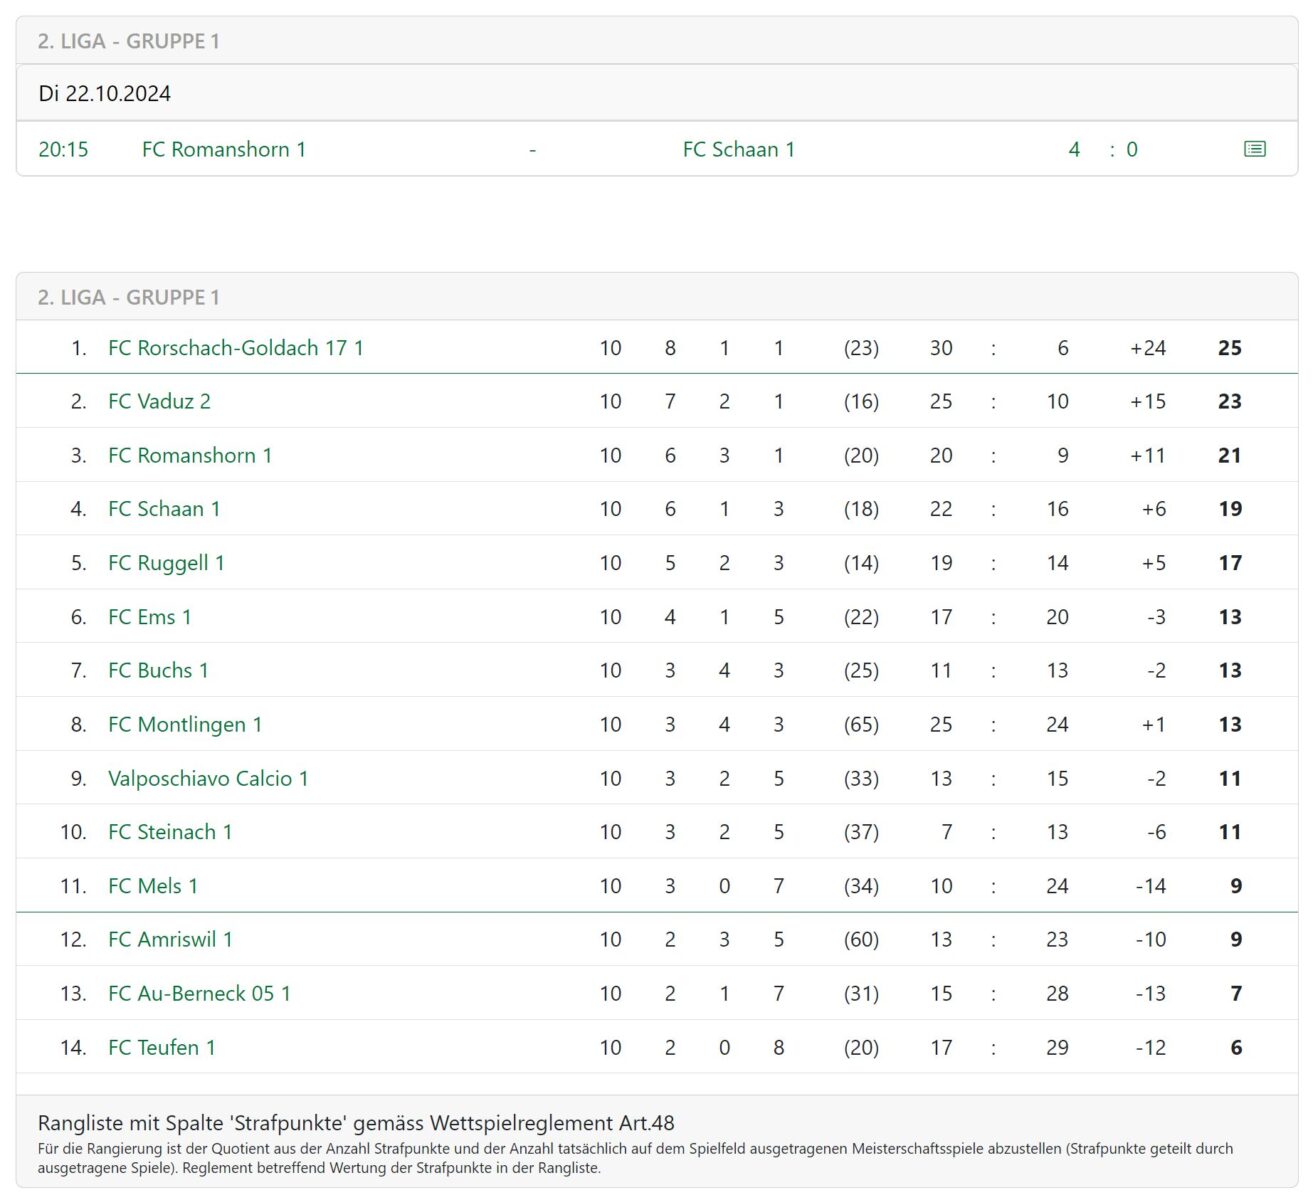Open match report icon for Romanshorn–Schaan
Screen dimensions: 1313x1200
click(1254, 149)
